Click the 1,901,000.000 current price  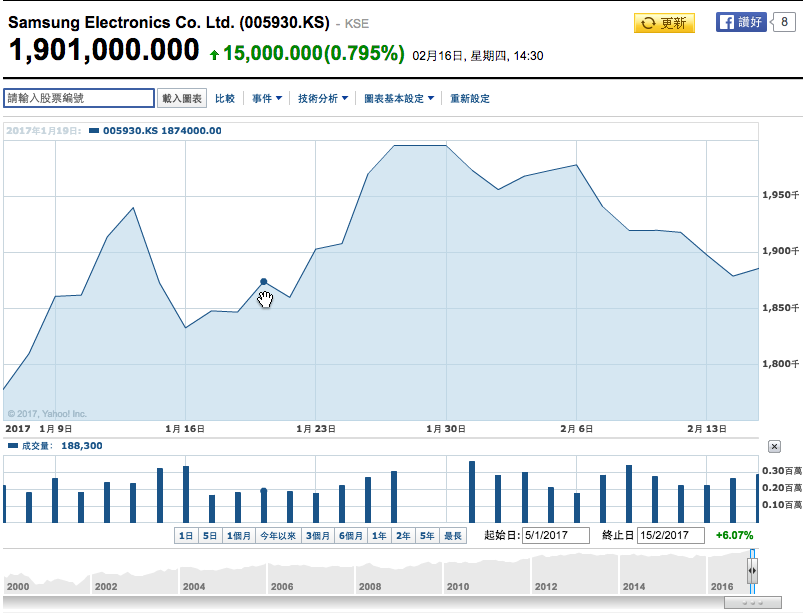(x=104, y=50)
